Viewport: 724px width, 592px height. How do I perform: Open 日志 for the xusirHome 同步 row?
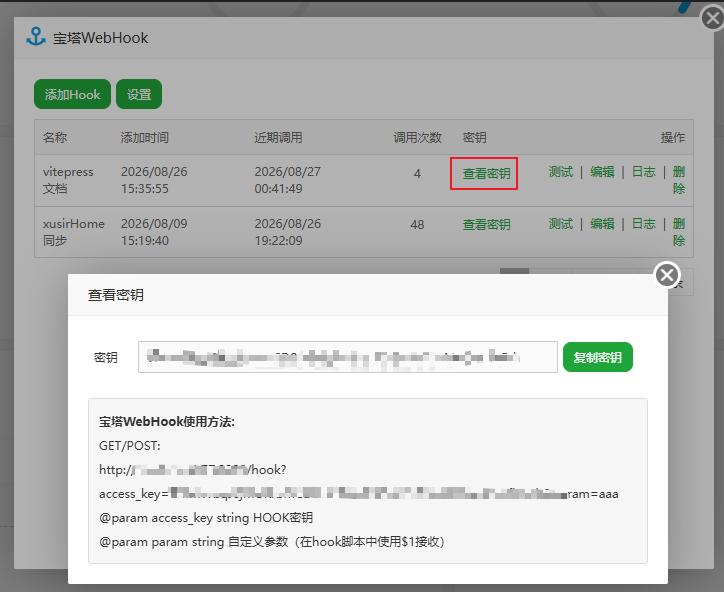tap(644, 224)
